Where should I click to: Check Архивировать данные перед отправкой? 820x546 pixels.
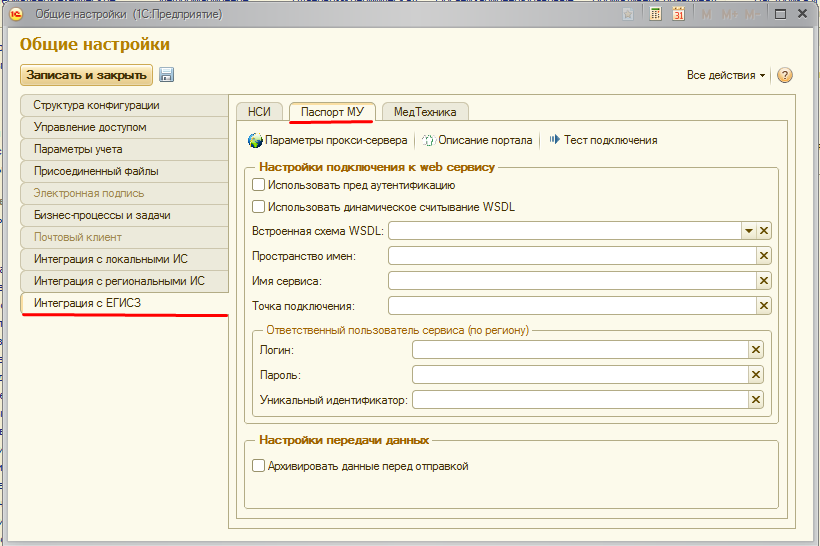pyautogui.click(x=259, y=466)
